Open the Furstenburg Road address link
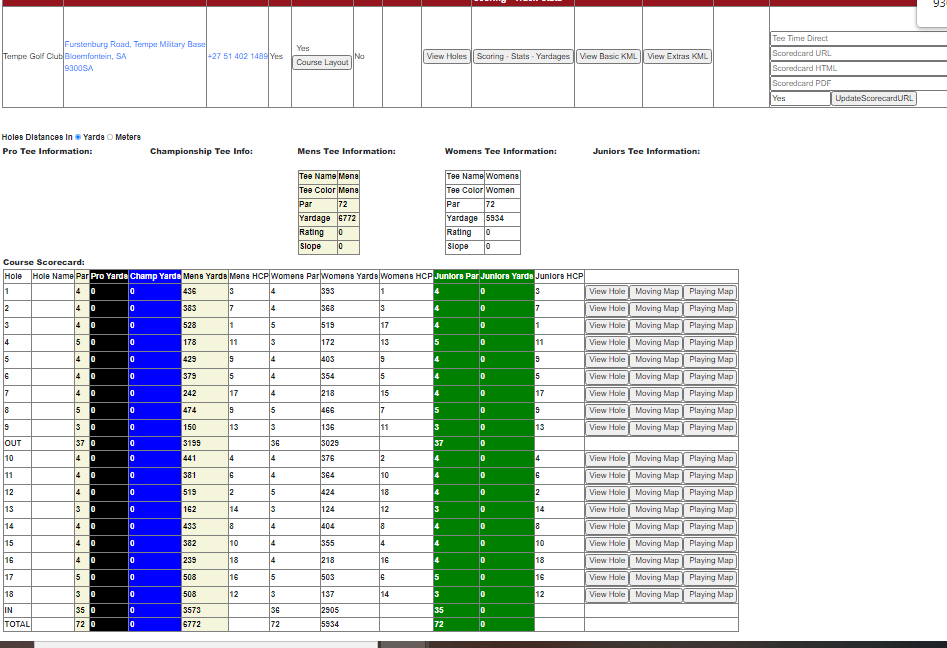This screenshot has width=947, height=648. pos(135,56)
